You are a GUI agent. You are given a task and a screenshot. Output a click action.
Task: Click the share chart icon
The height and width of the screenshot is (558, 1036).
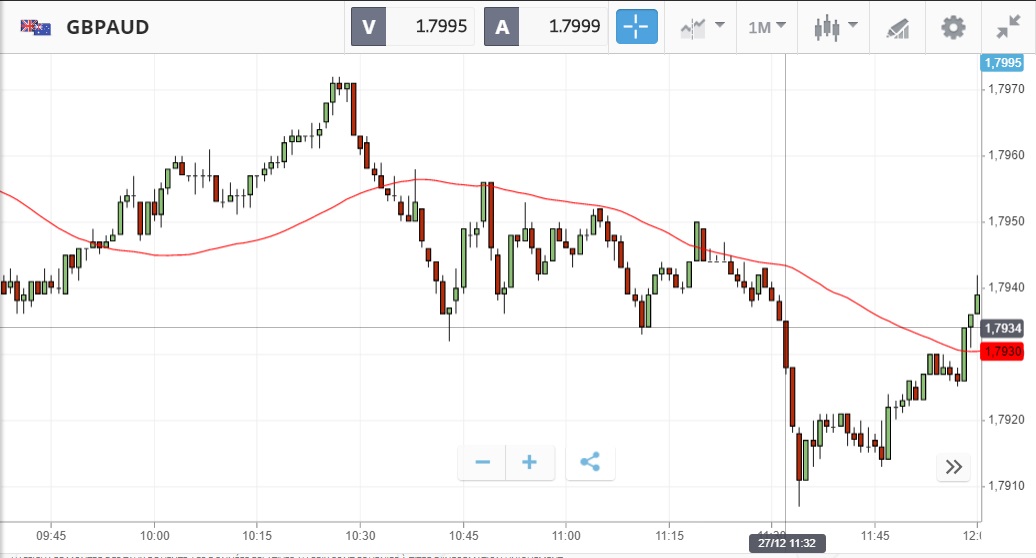coord(590,462)
